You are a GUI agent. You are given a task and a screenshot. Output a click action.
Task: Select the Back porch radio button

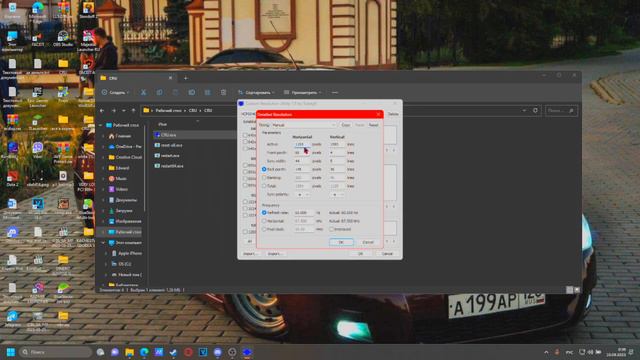click(264, 169)
